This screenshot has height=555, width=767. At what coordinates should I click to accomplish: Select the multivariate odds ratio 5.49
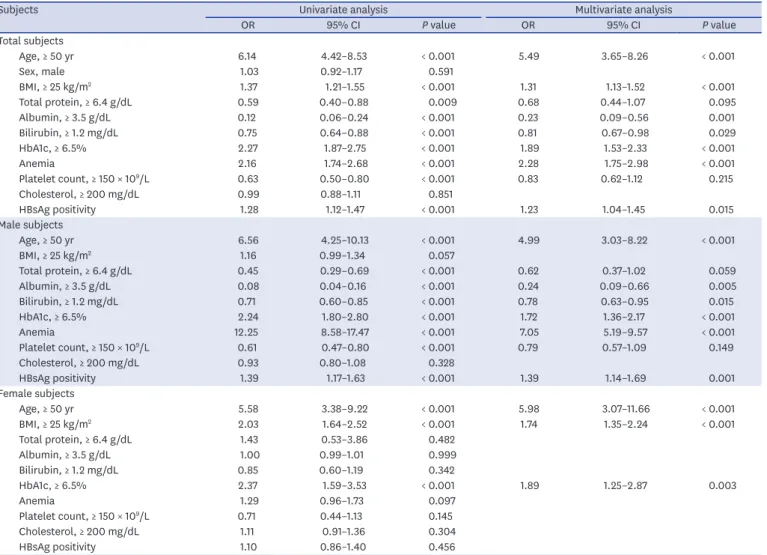click(x=529, y=56)
